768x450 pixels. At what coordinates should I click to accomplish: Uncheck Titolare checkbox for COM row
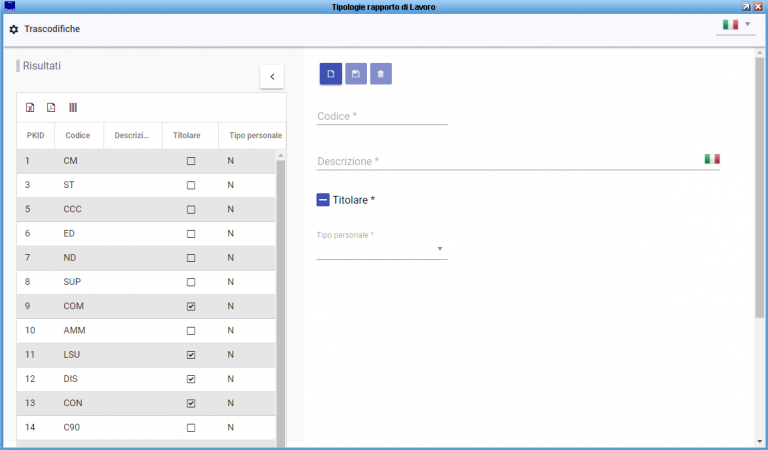[191, 307]
